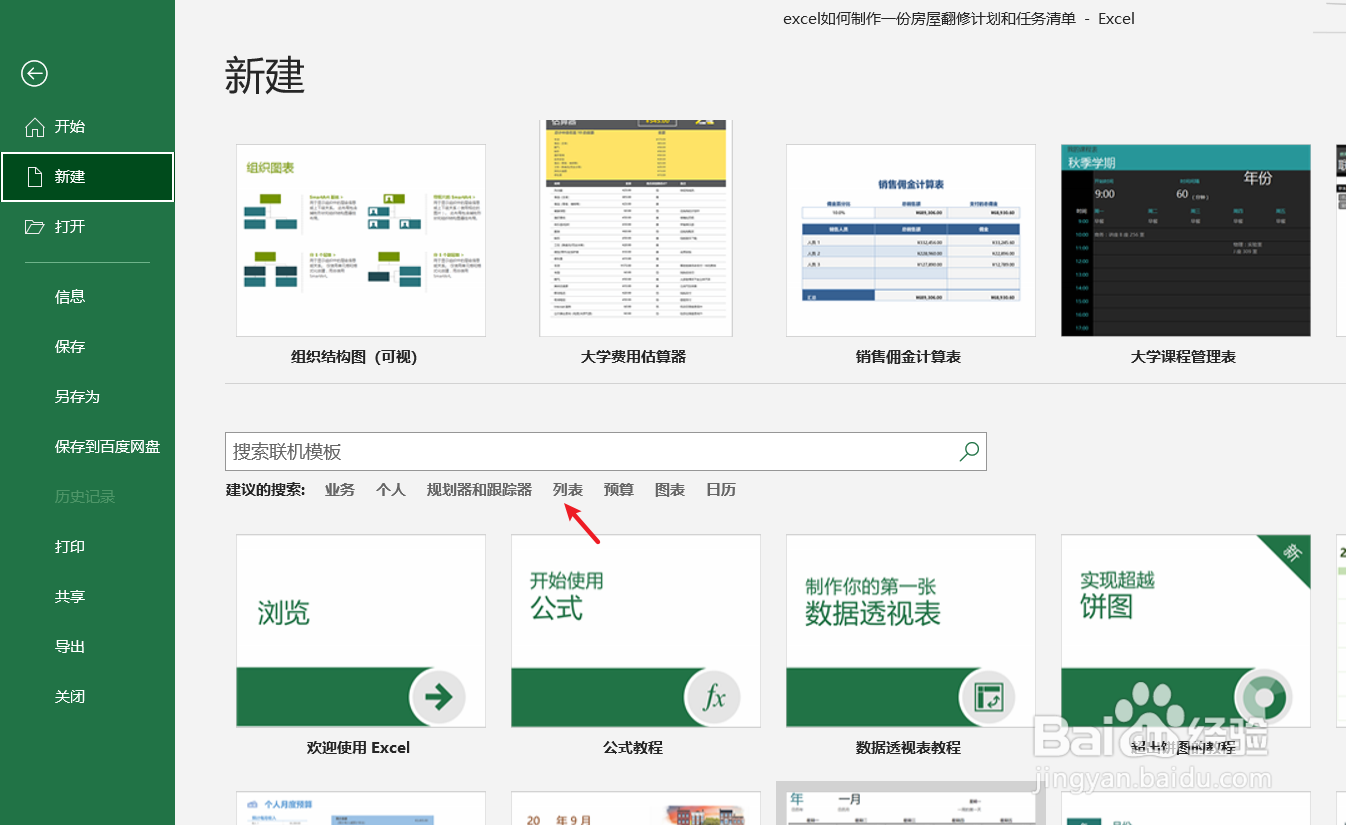Click suggested search 业务
Screen dimensions: 1346x825
tap(340, 490)
